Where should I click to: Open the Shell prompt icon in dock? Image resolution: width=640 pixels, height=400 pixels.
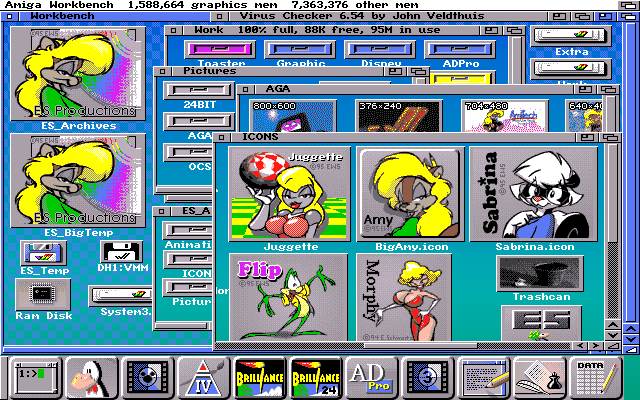(32, 377)
